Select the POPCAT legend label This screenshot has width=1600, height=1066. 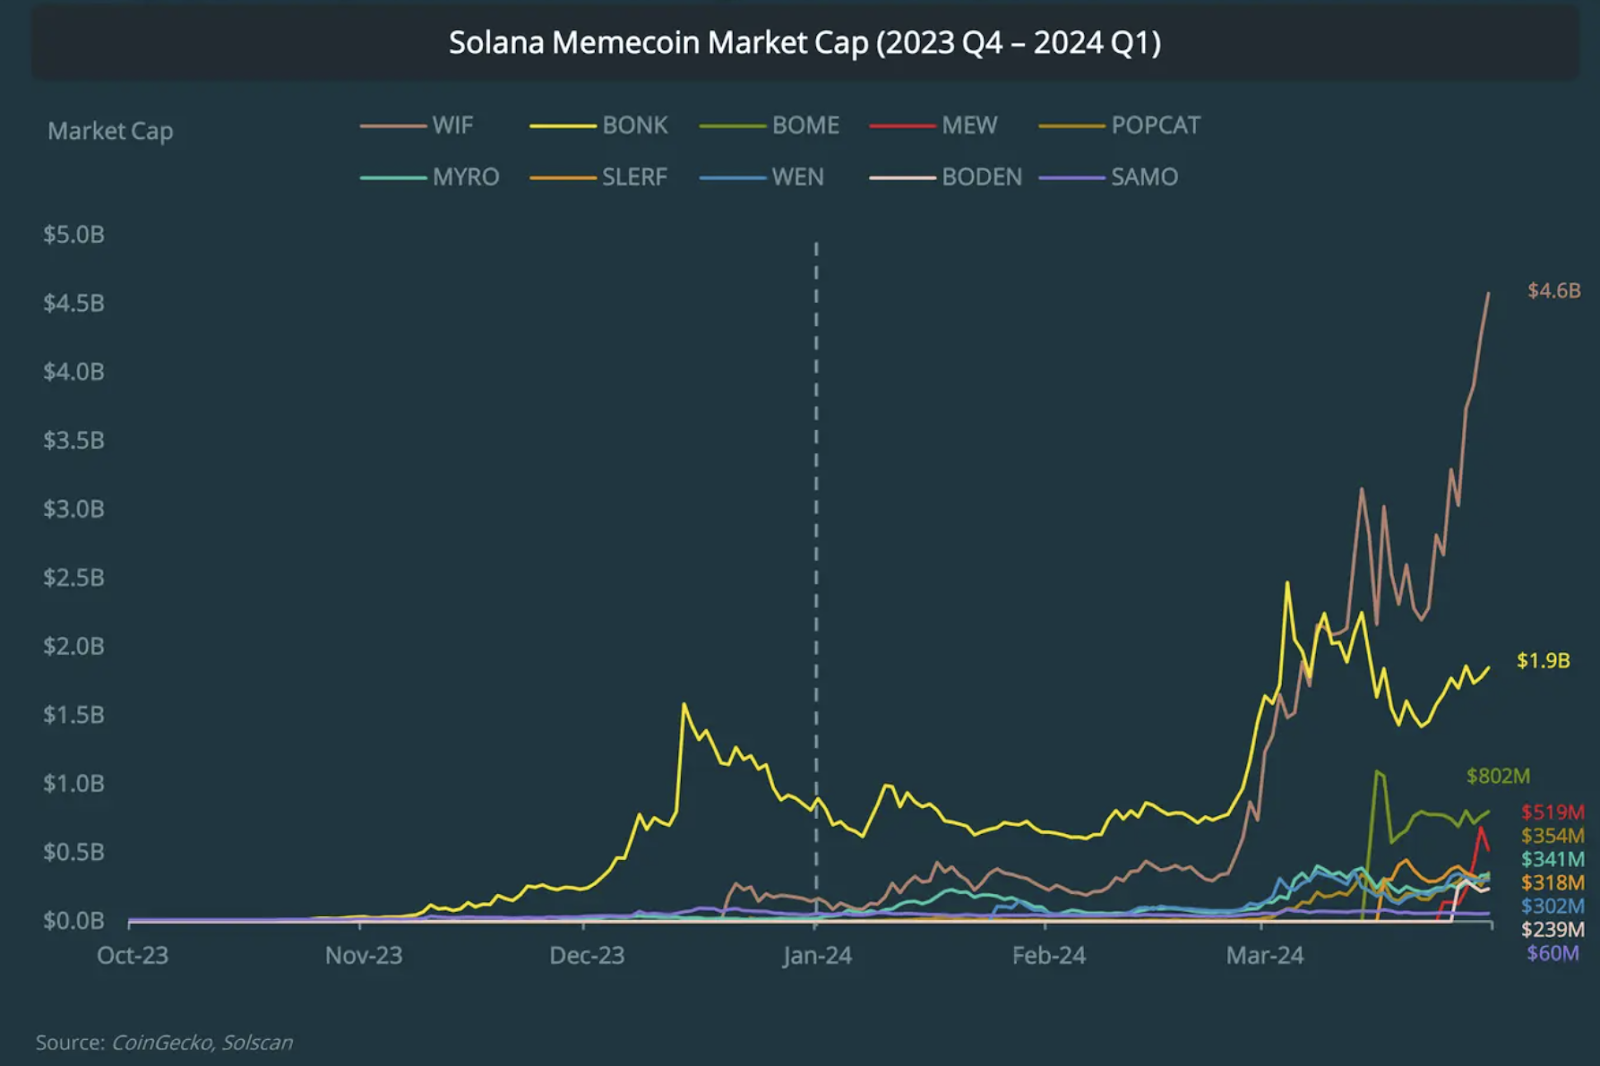pos(1155,126)
